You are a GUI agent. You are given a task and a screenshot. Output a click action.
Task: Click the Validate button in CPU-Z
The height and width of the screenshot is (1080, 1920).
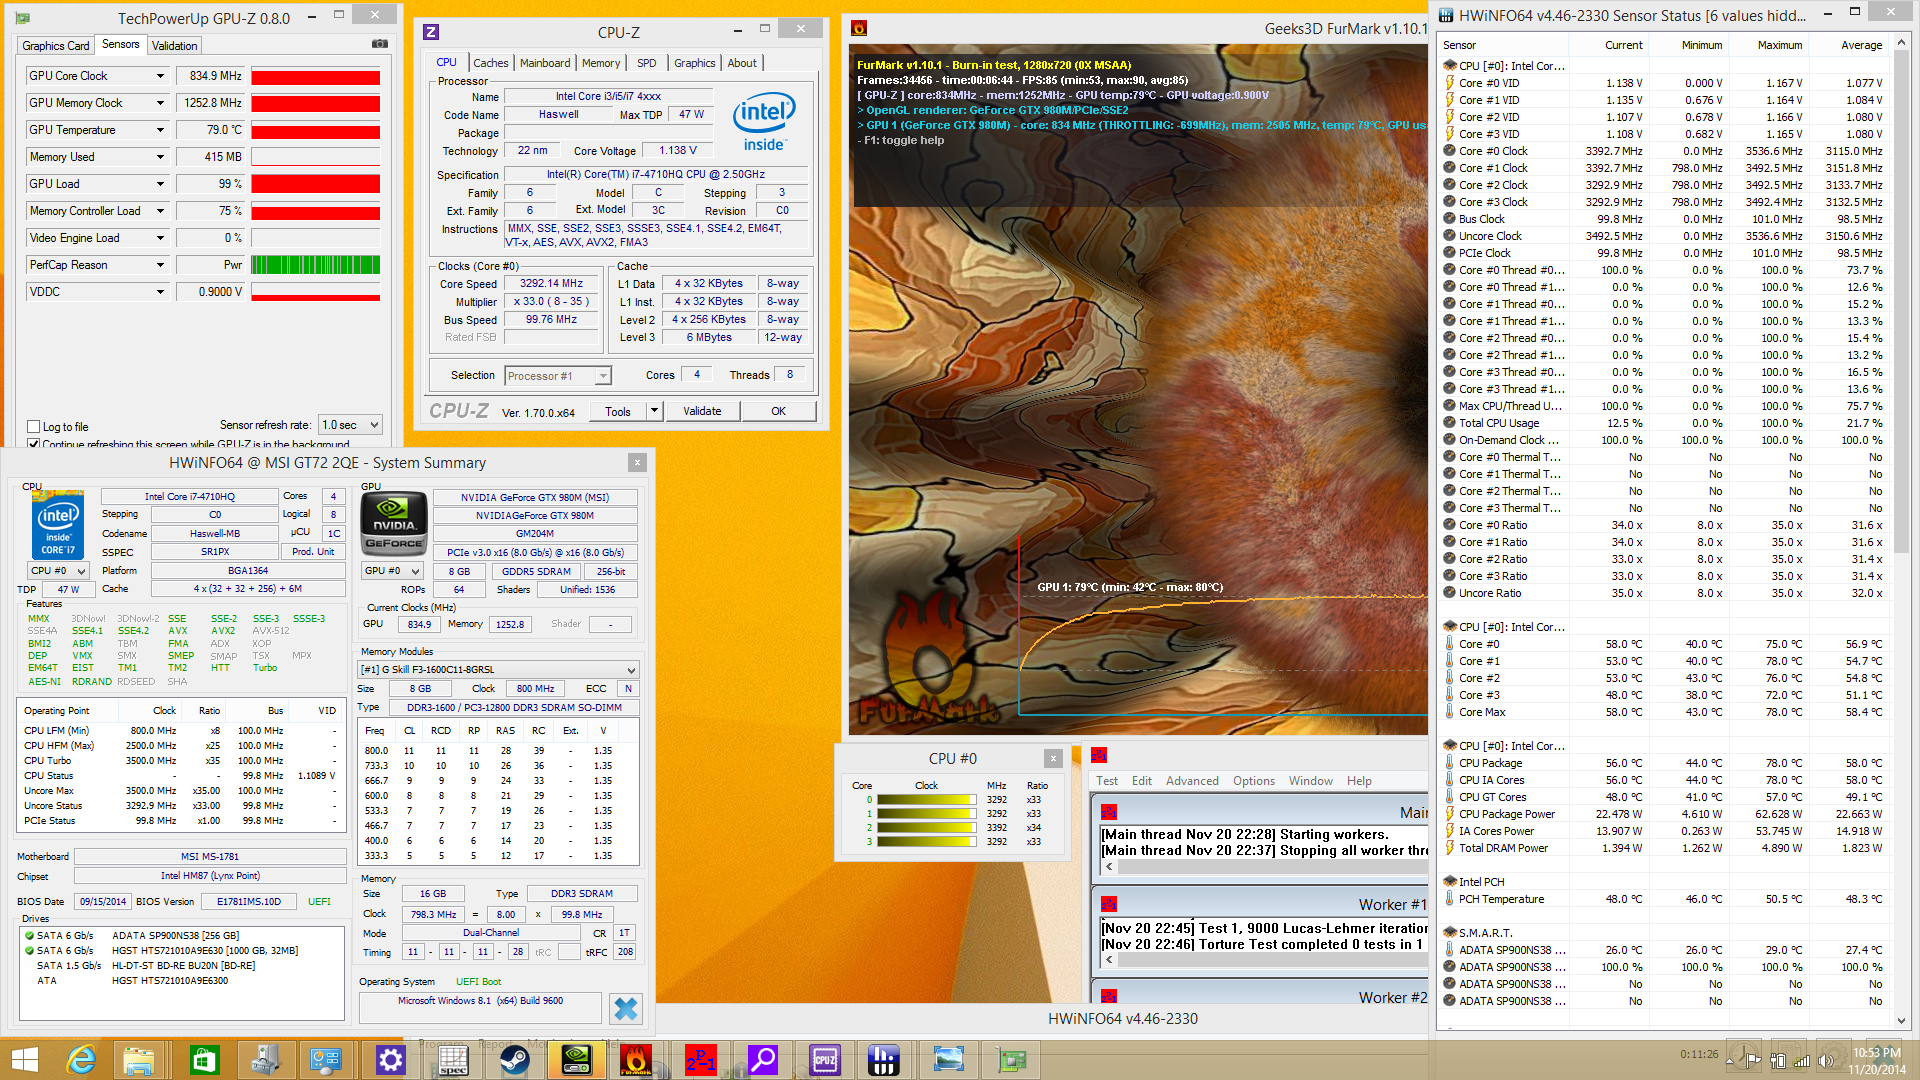[x=702, y=411]
